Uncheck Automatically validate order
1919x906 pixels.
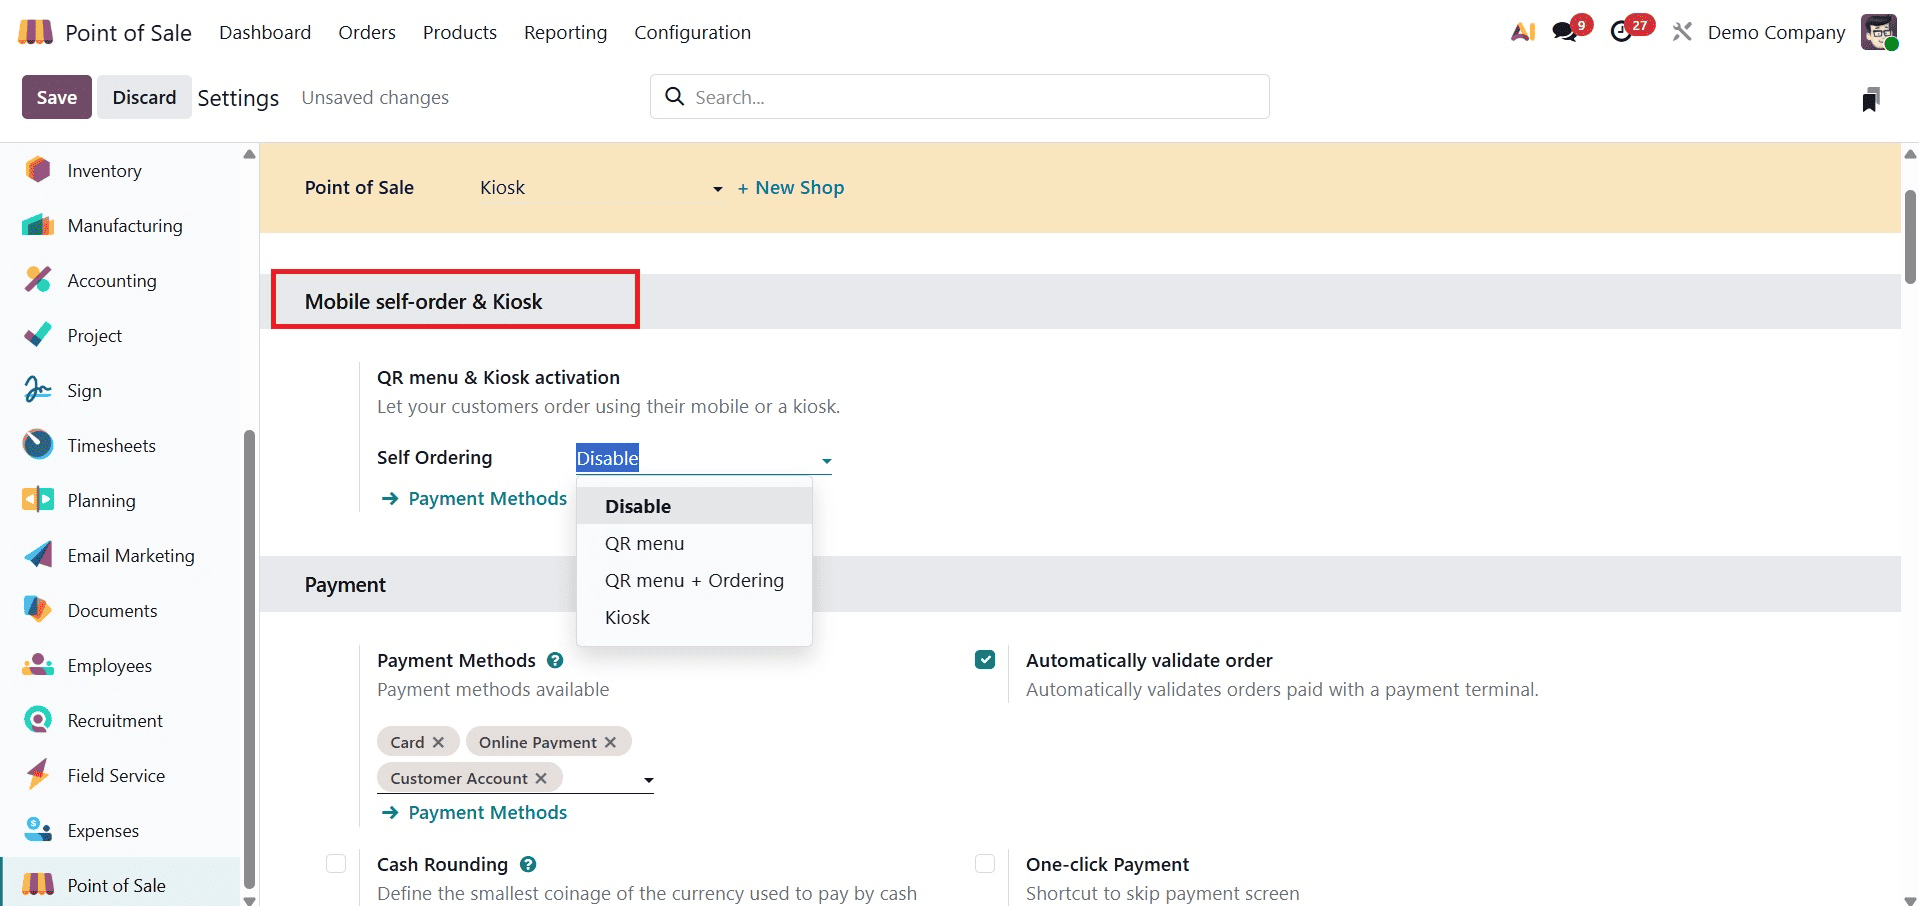coord(986,660)
